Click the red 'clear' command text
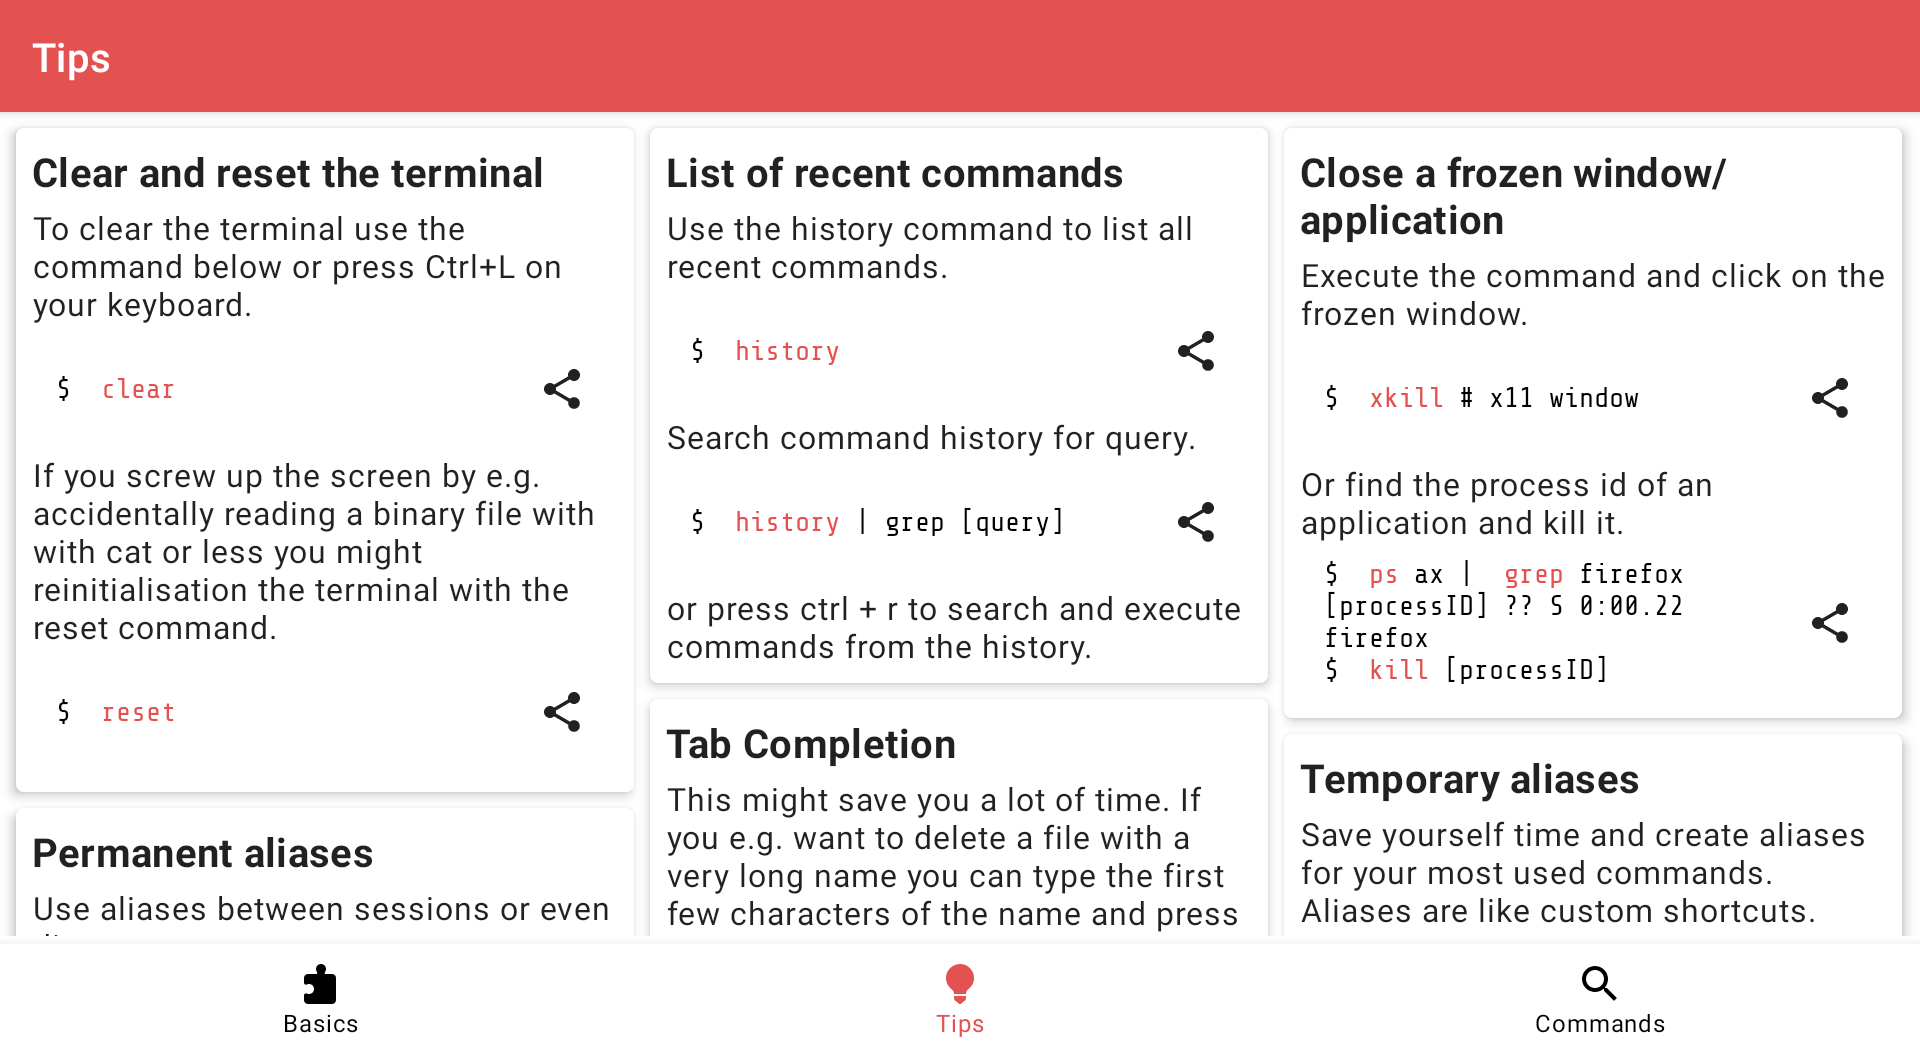Viewport: 1920px width, 1056px height. click(x=138, y=390)
